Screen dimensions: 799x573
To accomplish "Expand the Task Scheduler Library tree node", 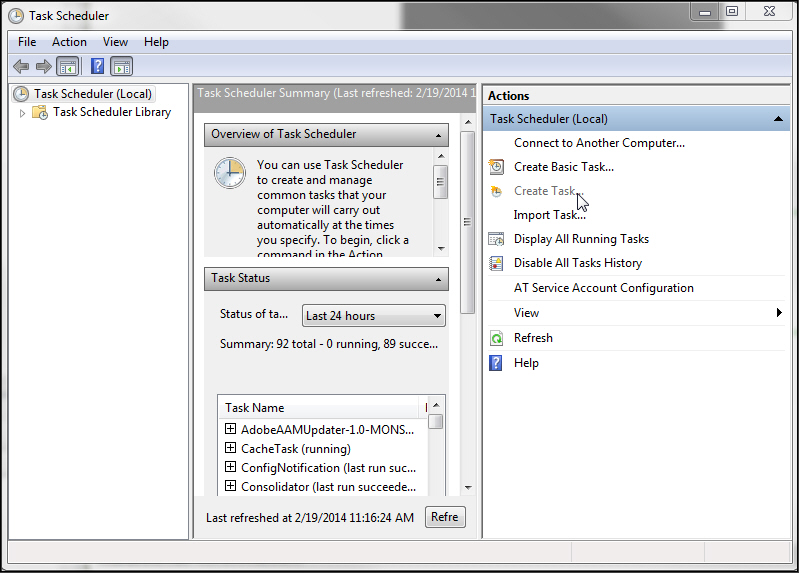I will [23, 113].
